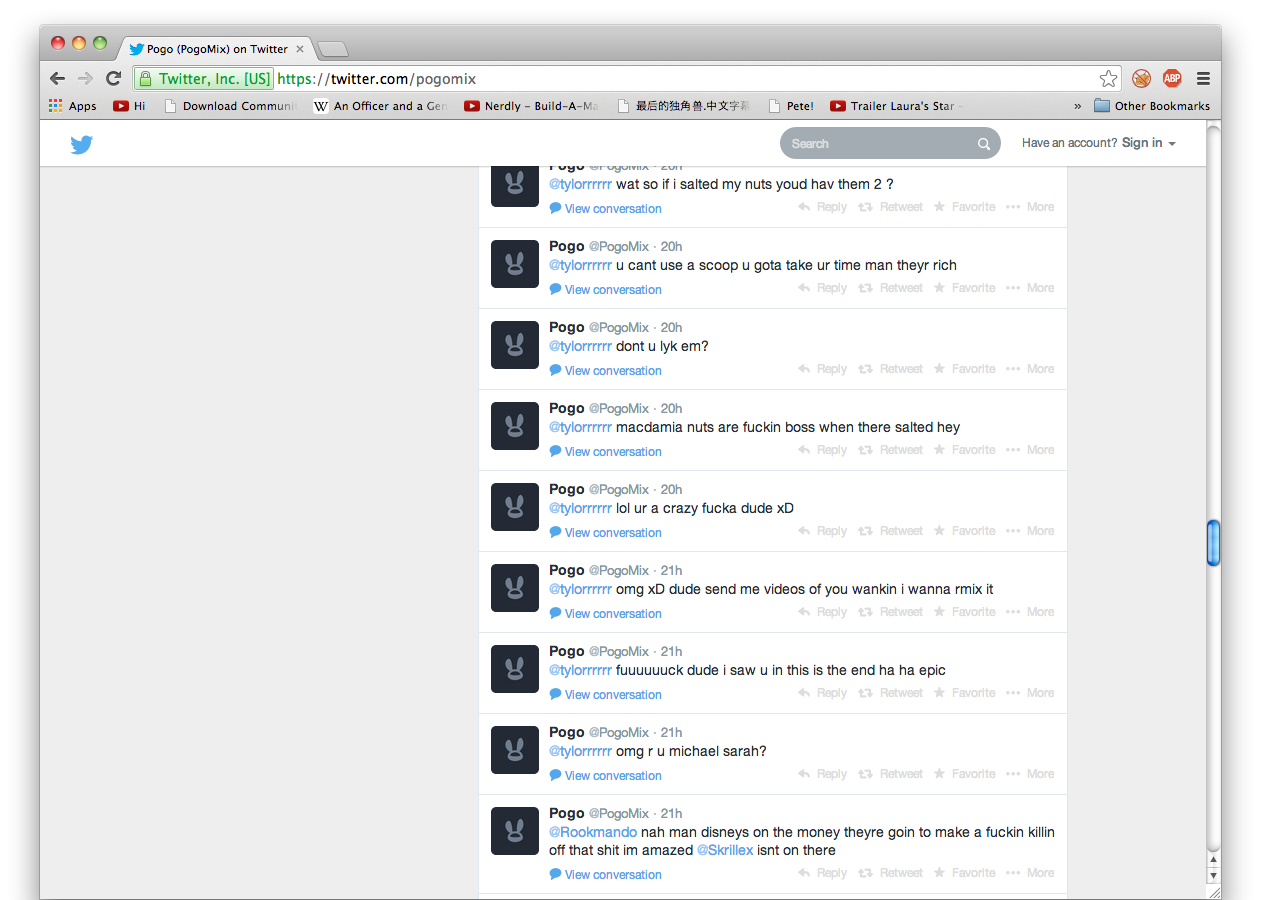
Task: Click Pogo avatar on macdamia nuts tweet
Action: click(x=515, y=426)
